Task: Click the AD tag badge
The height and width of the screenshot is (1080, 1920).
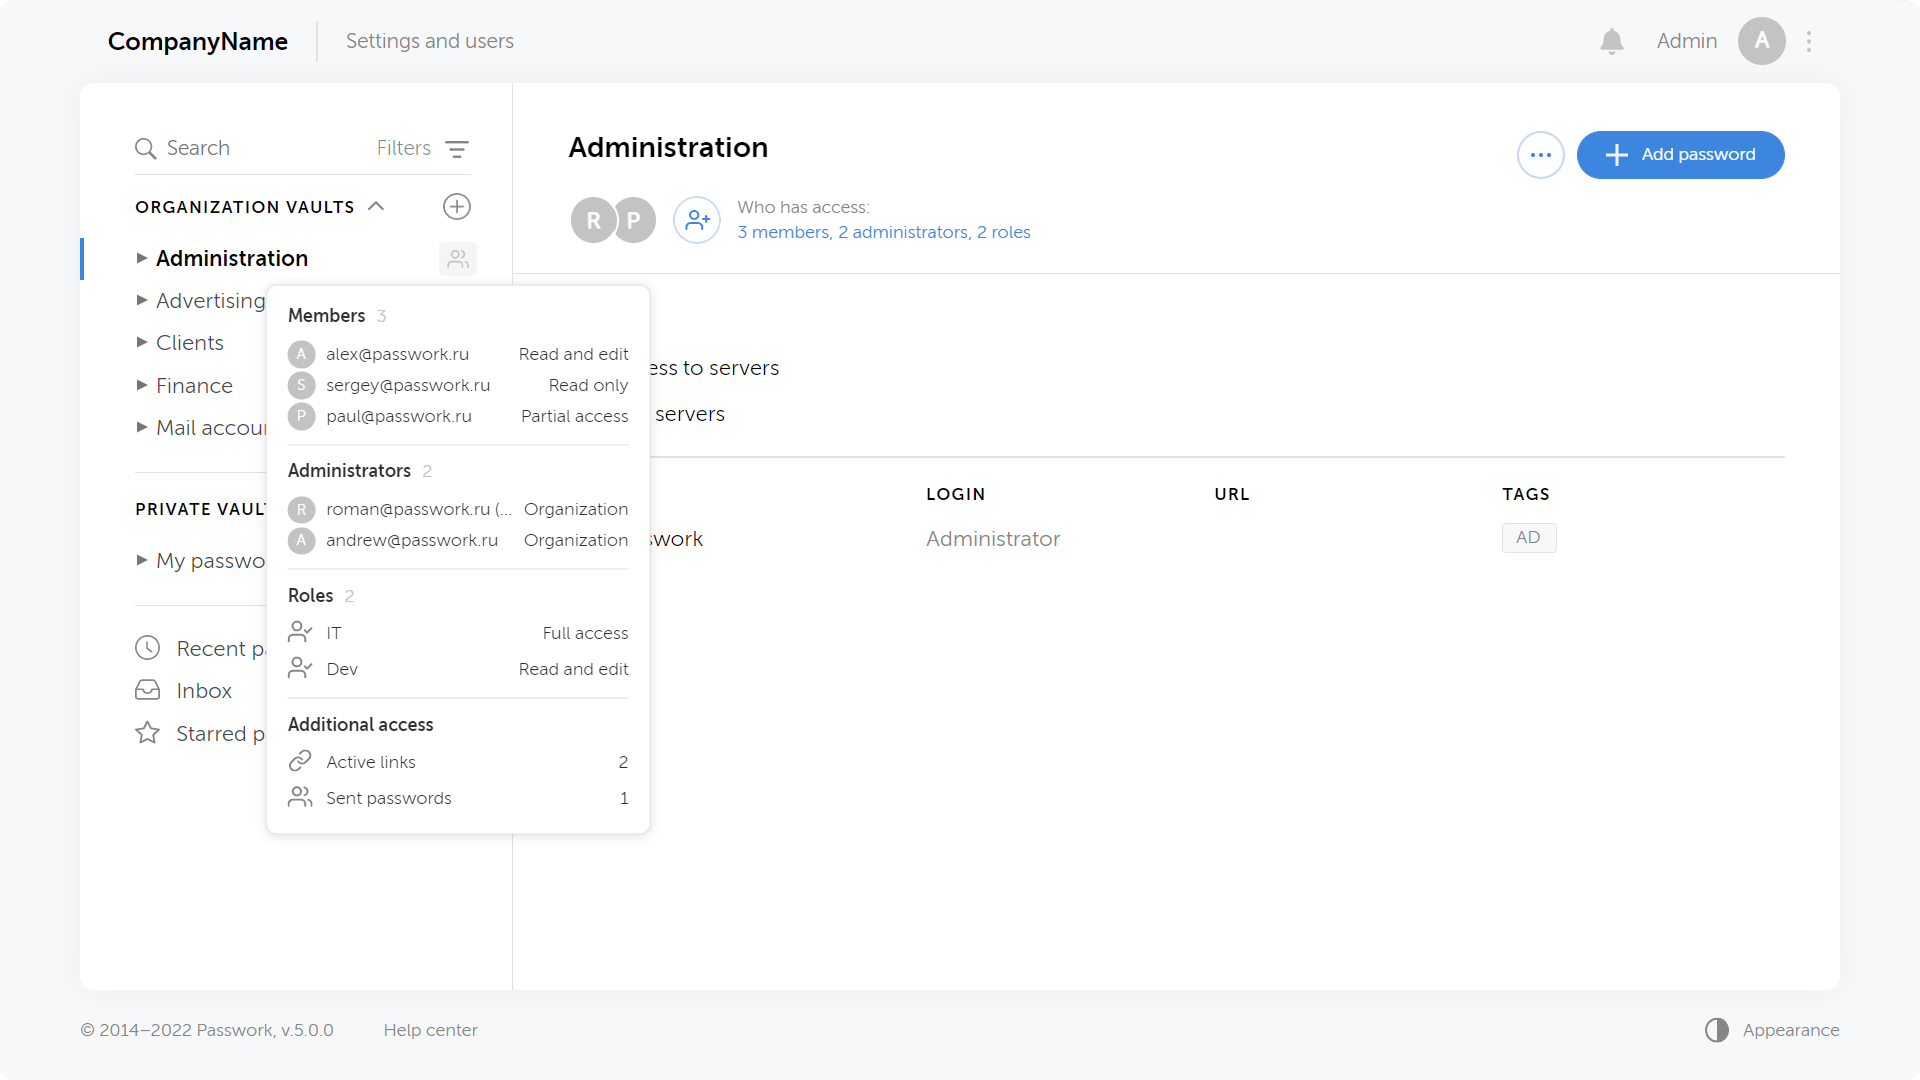Action: (x=1528, y=538)
